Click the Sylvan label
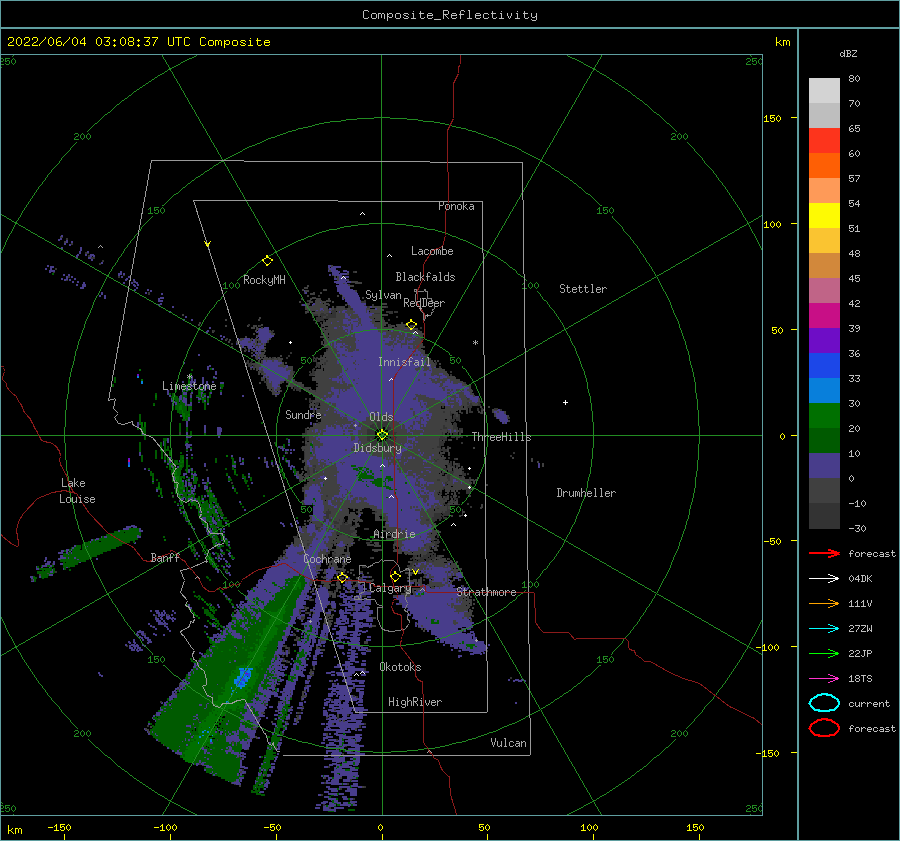 coord(383,295)
